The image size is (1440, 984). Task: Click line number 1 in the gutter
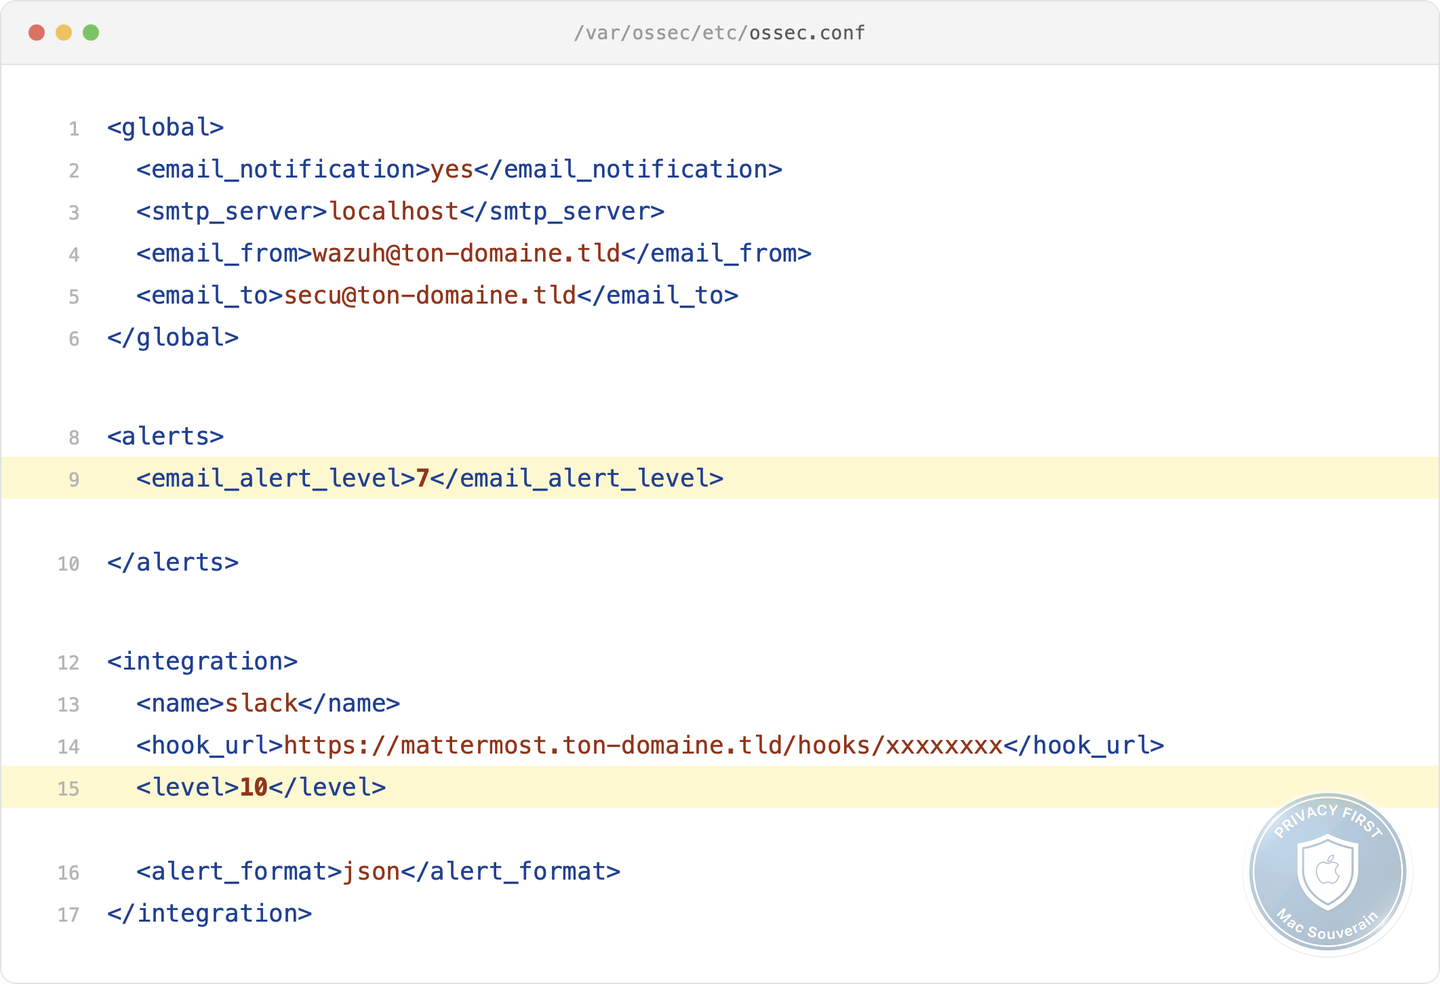(x=74, y=129)
